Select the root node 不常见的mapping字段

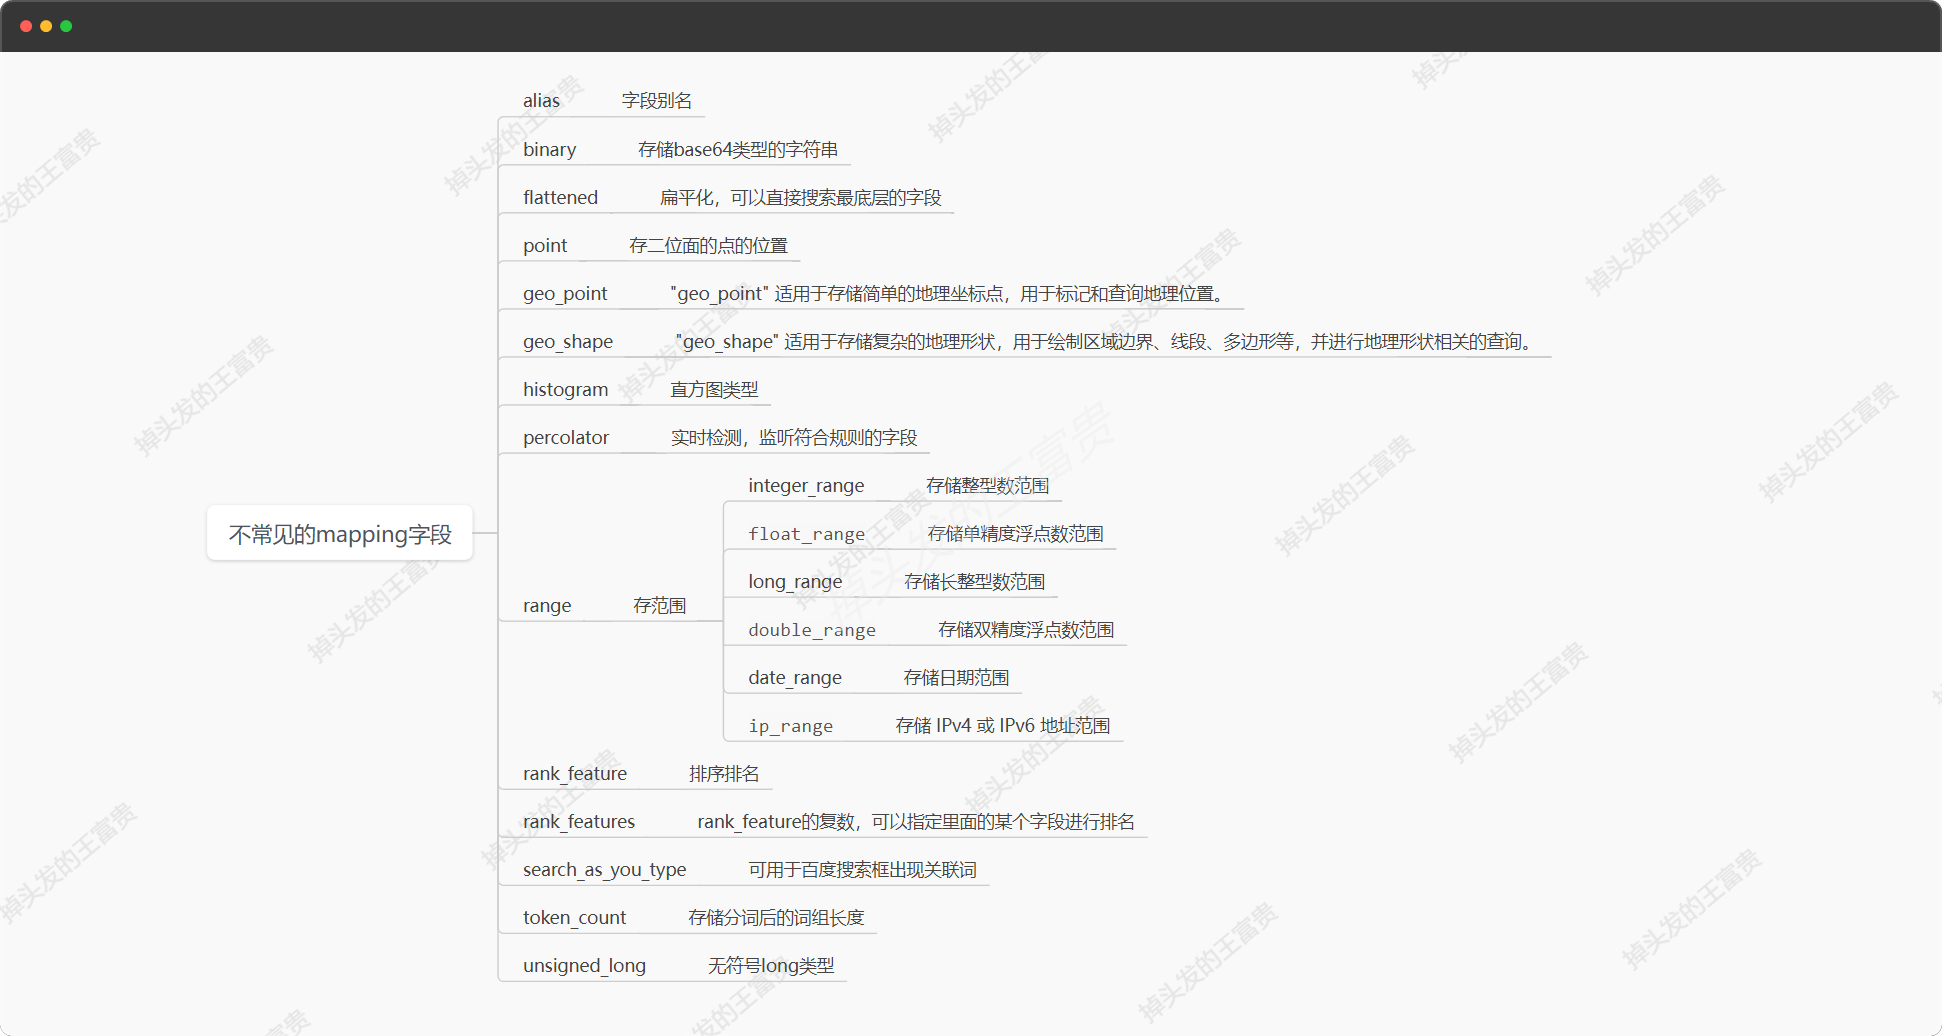point(340,534)
